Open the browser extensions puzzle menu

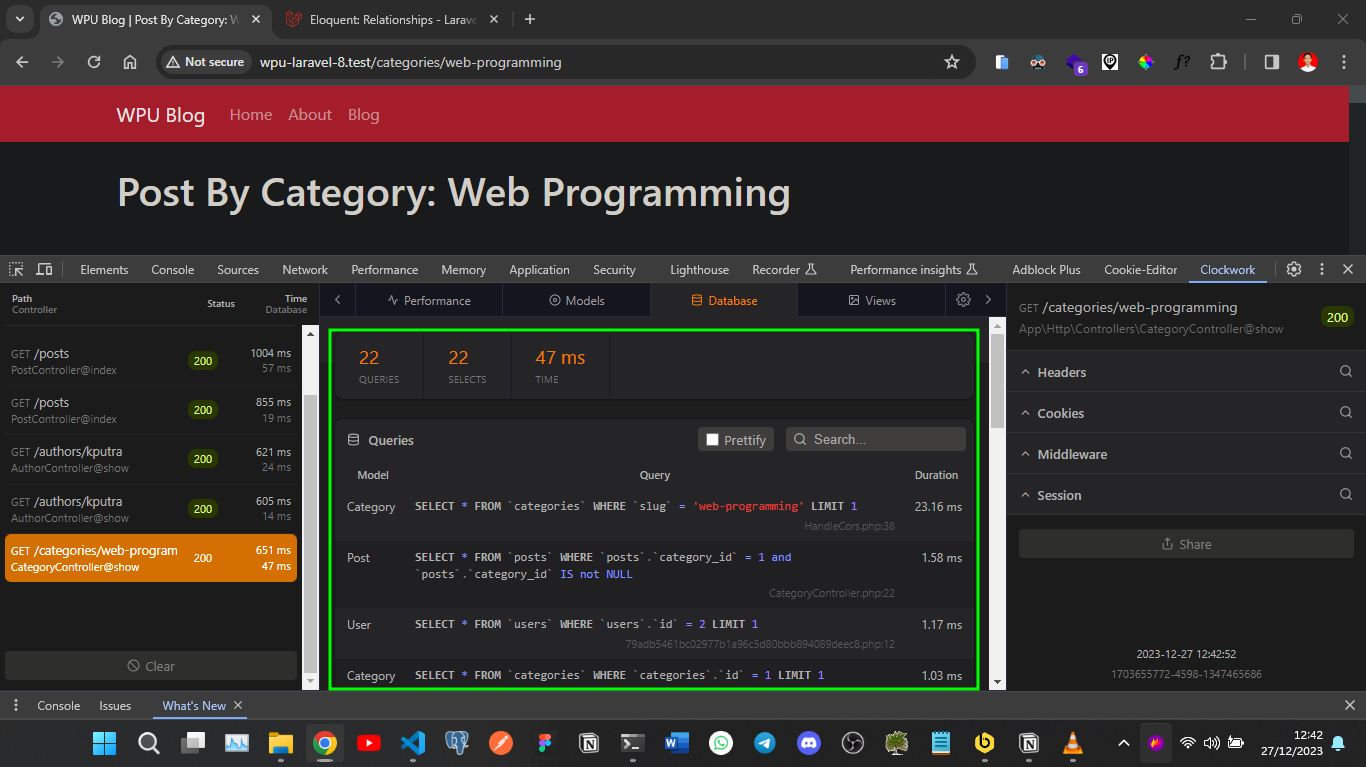(x=1218, y=62)
